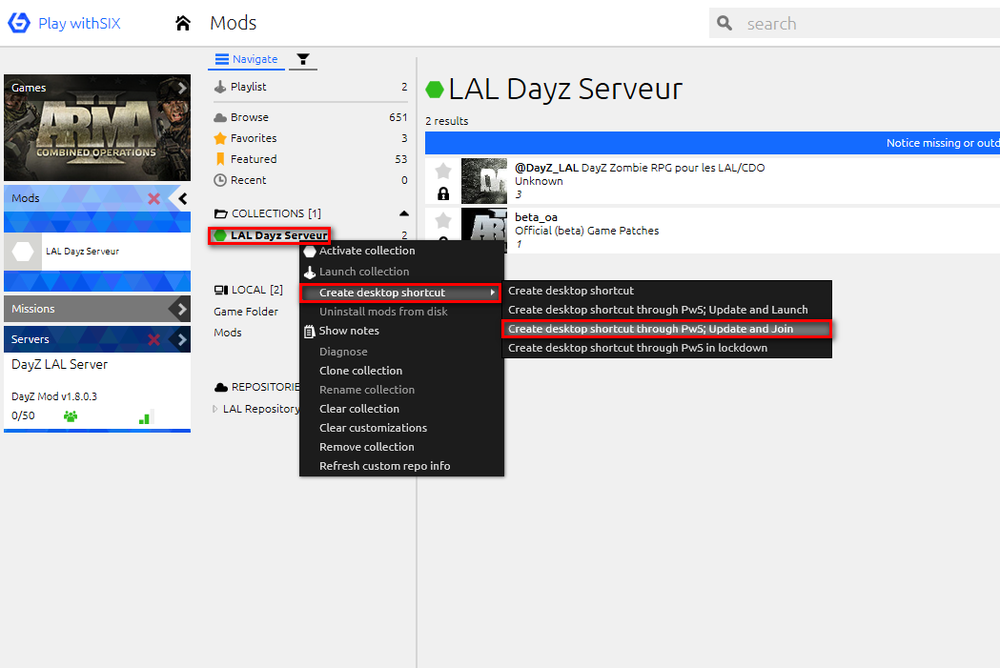The width and height of the screenshot is (1000, 668).
Task: Click the green players icon on DayZ LAL Server
Action: tap(70, 417)
